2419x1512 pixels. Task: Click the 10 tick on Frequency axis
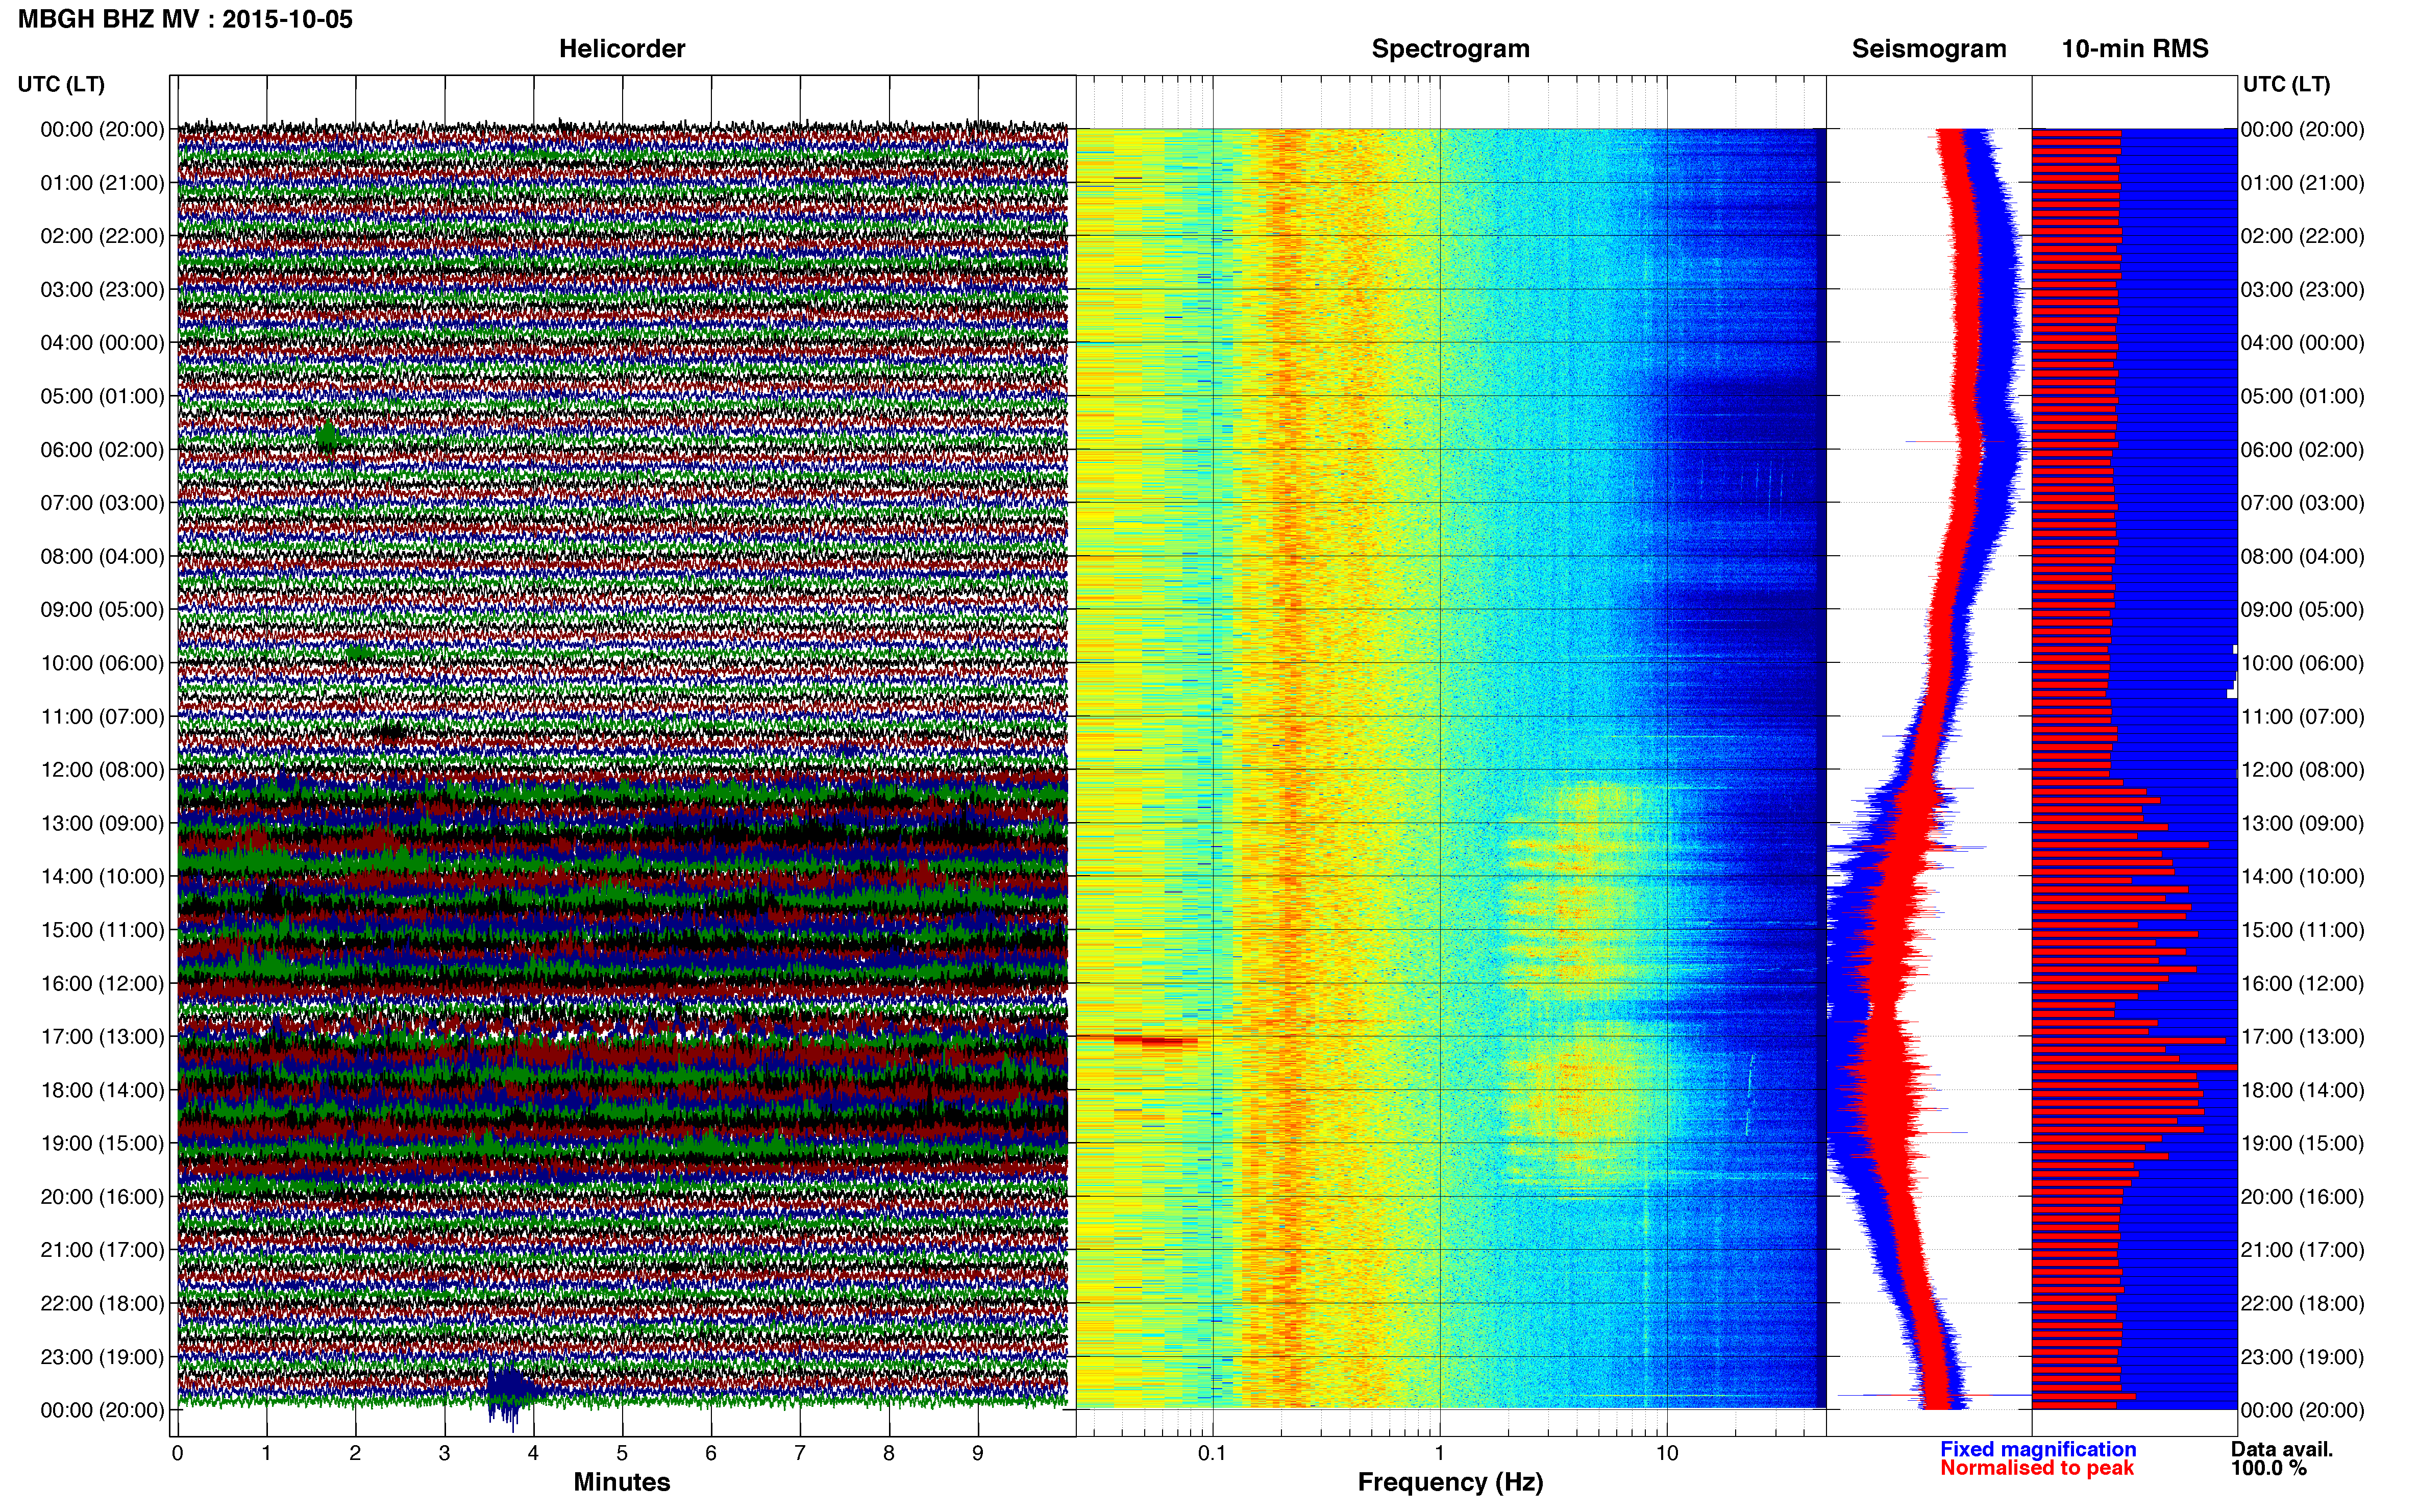coord(1667,1454)
